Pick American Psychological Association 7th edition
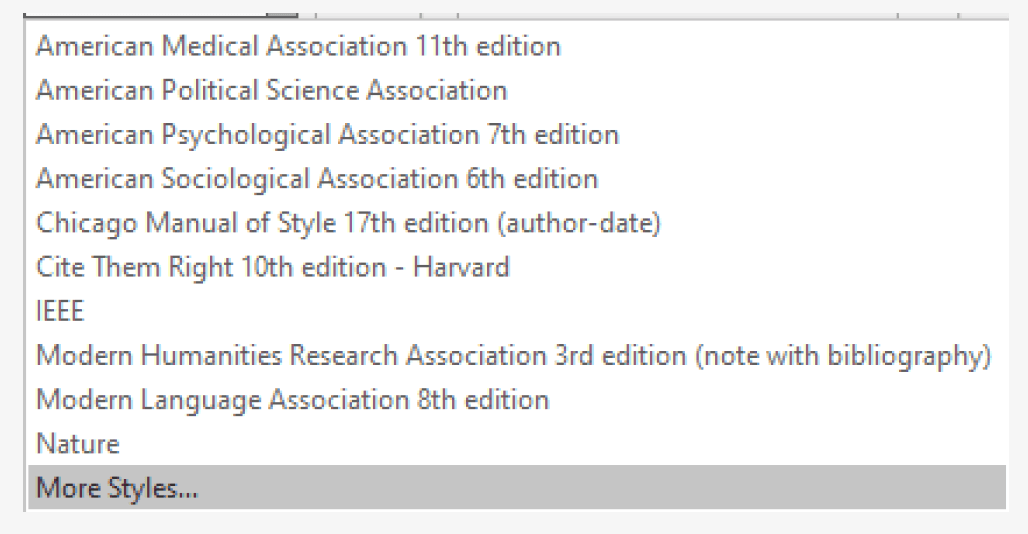1028x534 pixels. (327, 134)
